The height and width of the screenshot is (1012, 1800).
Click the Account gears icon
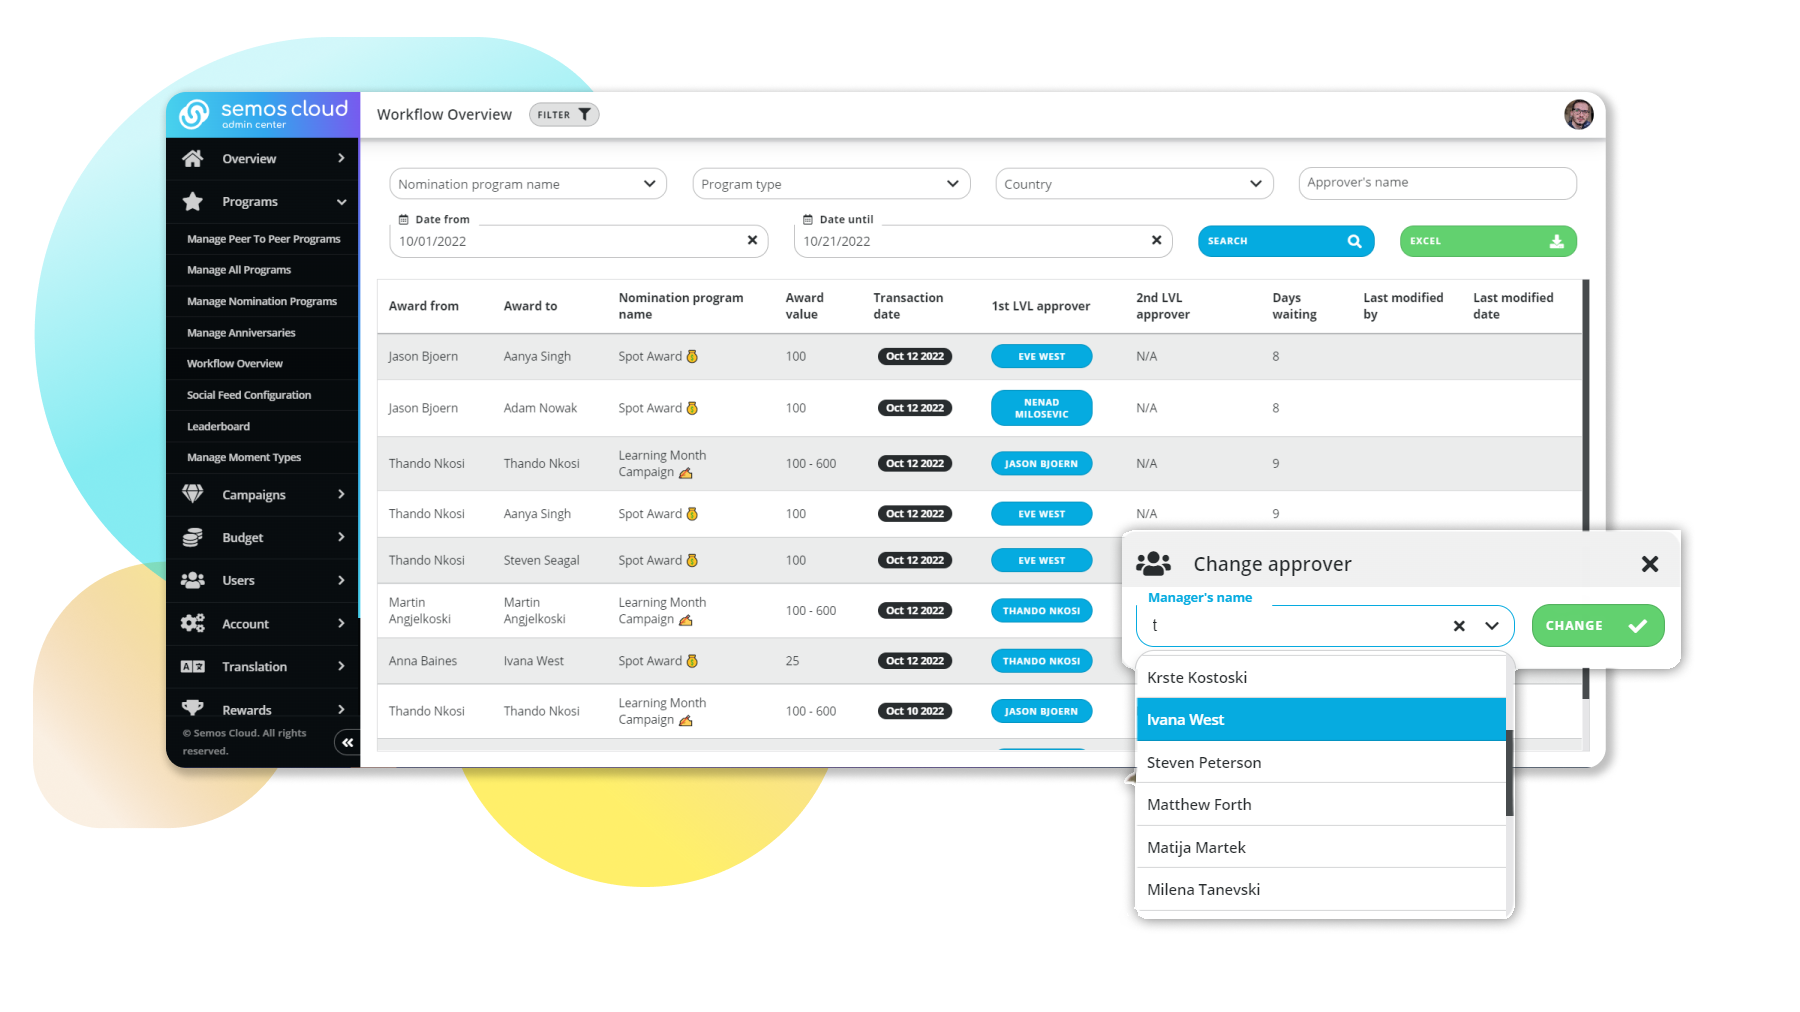(x=193, y=623)
